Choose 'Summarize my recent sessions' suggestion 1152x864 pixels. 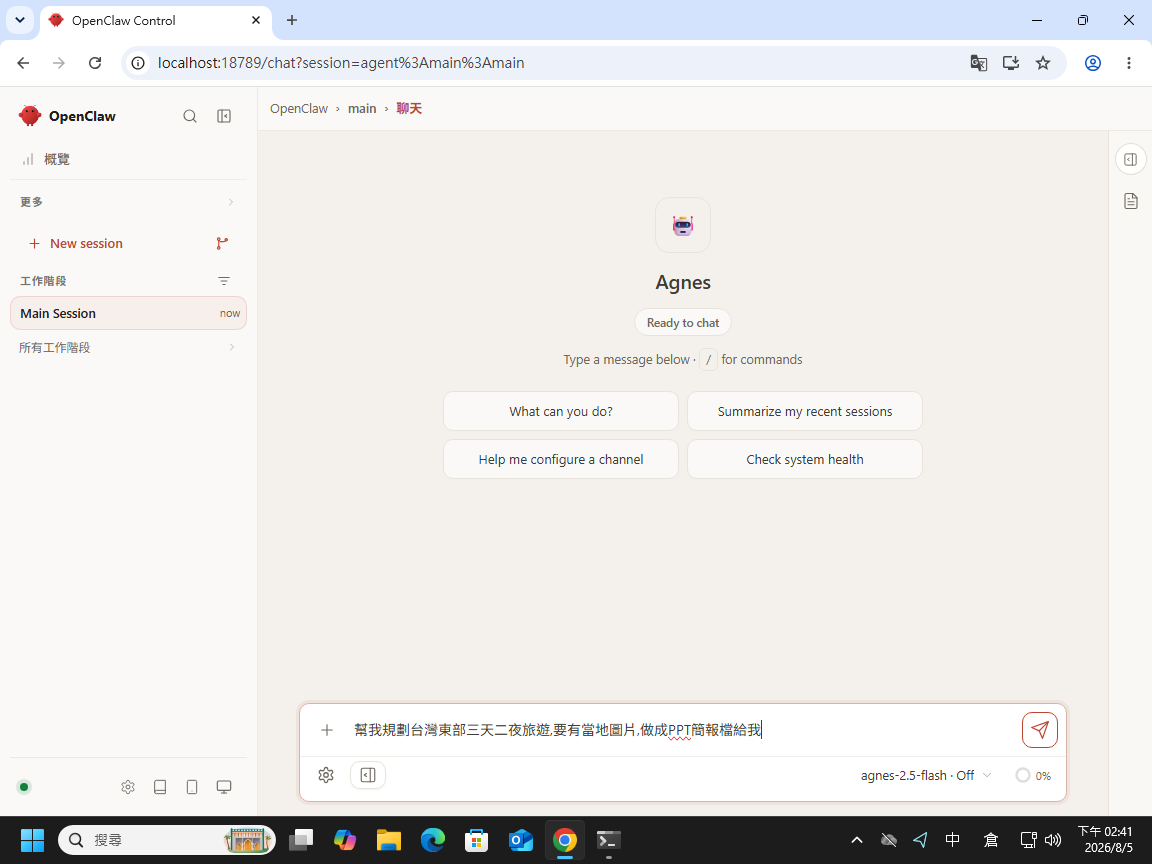[x=804, y=411]
